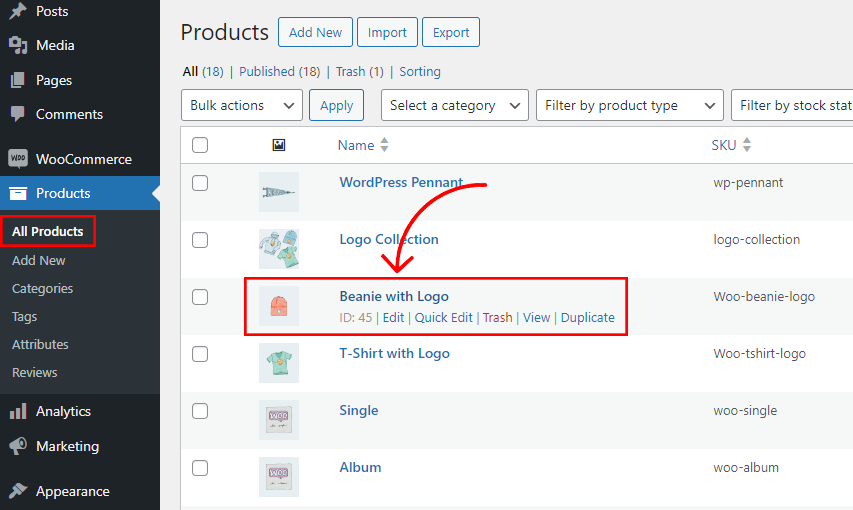Open Quick Edit for Beanie with Logo
853x510 pixels.
click(x=443, y=317)
